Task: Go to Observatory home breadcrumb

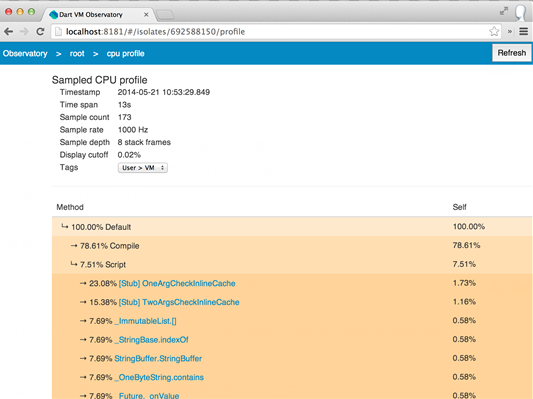Action: pos(25,54)
